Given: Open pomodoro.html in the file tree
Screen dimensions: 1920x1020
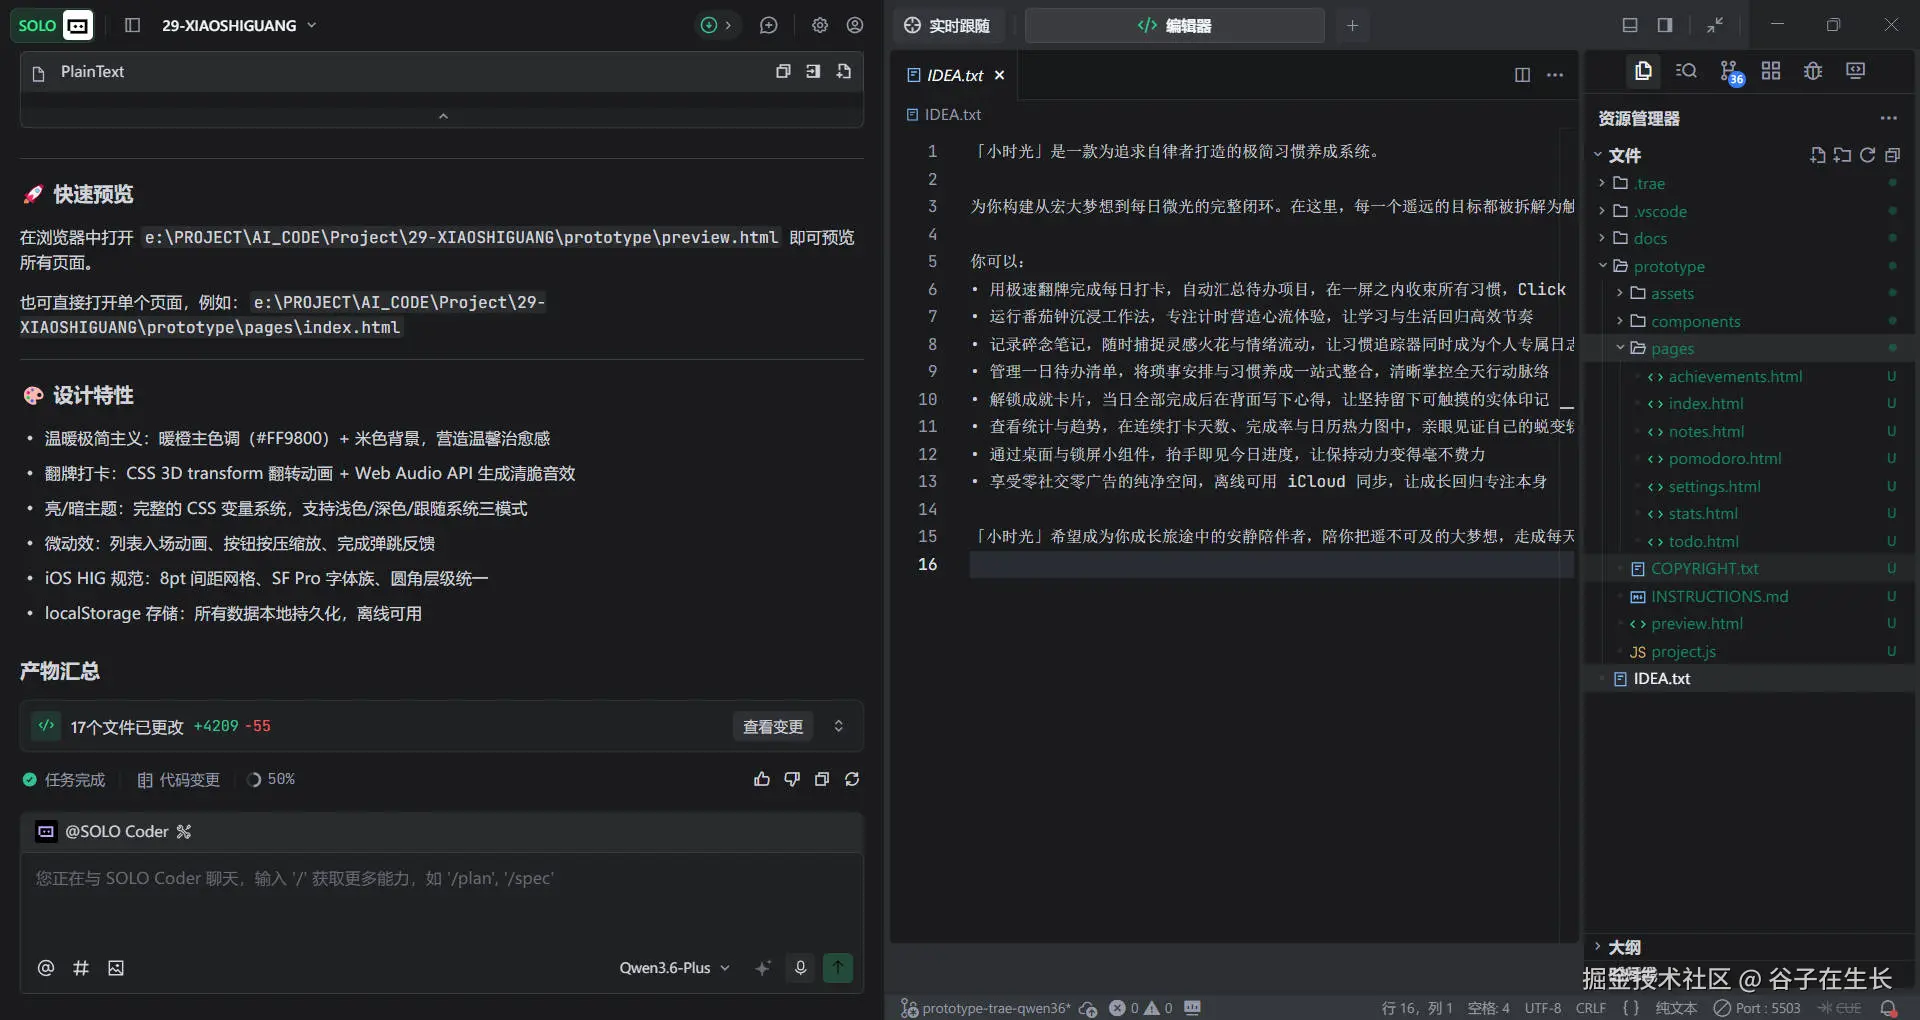Looking at the screenshot, I should 1724,458.
